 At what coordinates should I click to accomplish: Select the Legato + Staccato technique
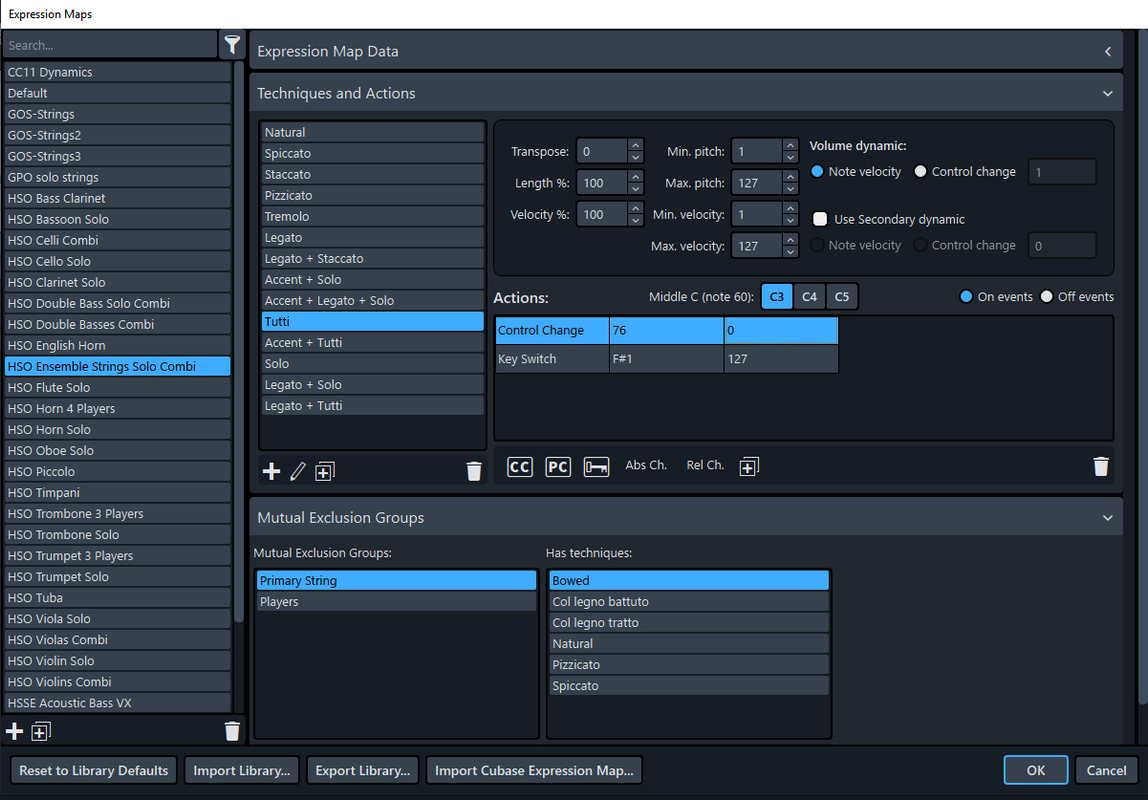click(x=373, y=258)
